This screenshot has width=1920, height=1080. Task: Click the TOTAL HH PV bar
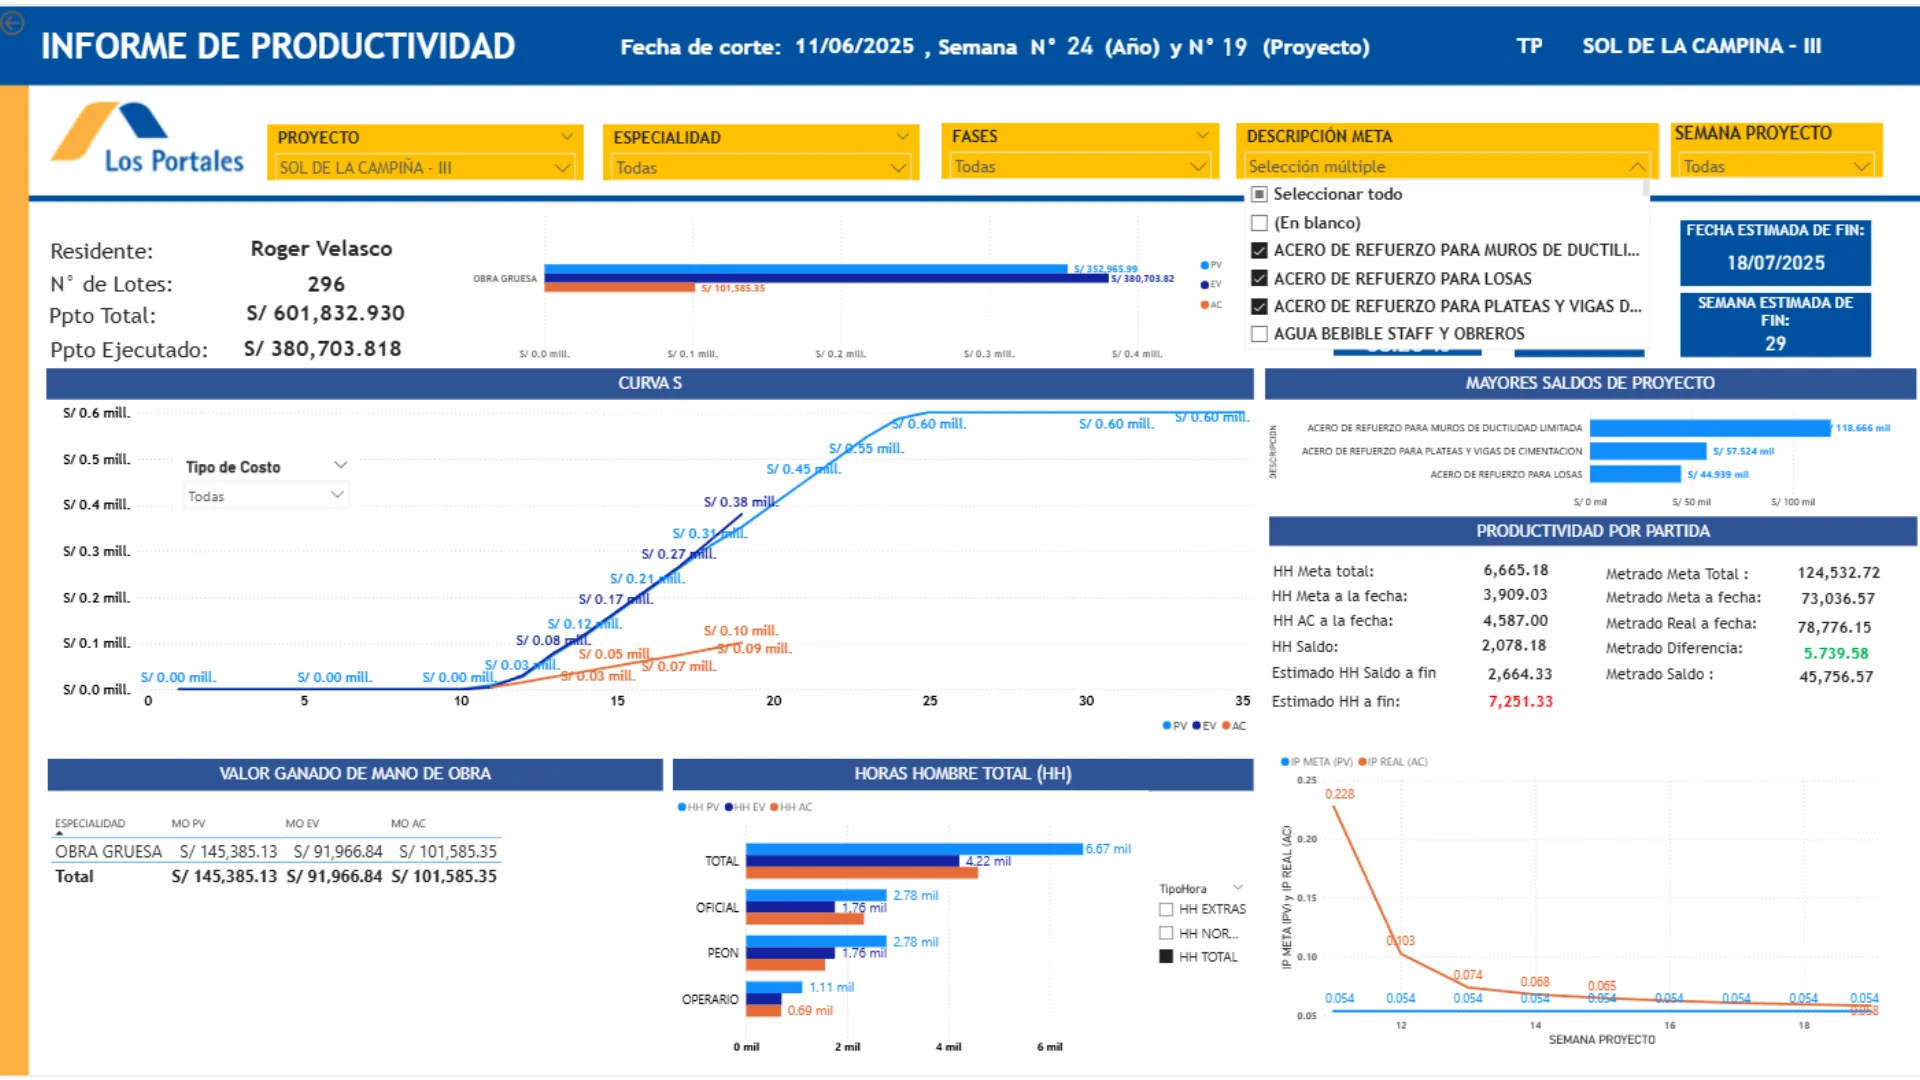click(x=914, y=849)
